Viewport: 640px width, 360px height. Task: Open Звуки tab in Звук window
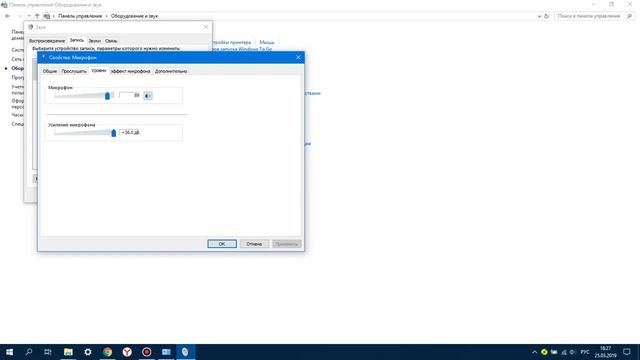[94, 41]
